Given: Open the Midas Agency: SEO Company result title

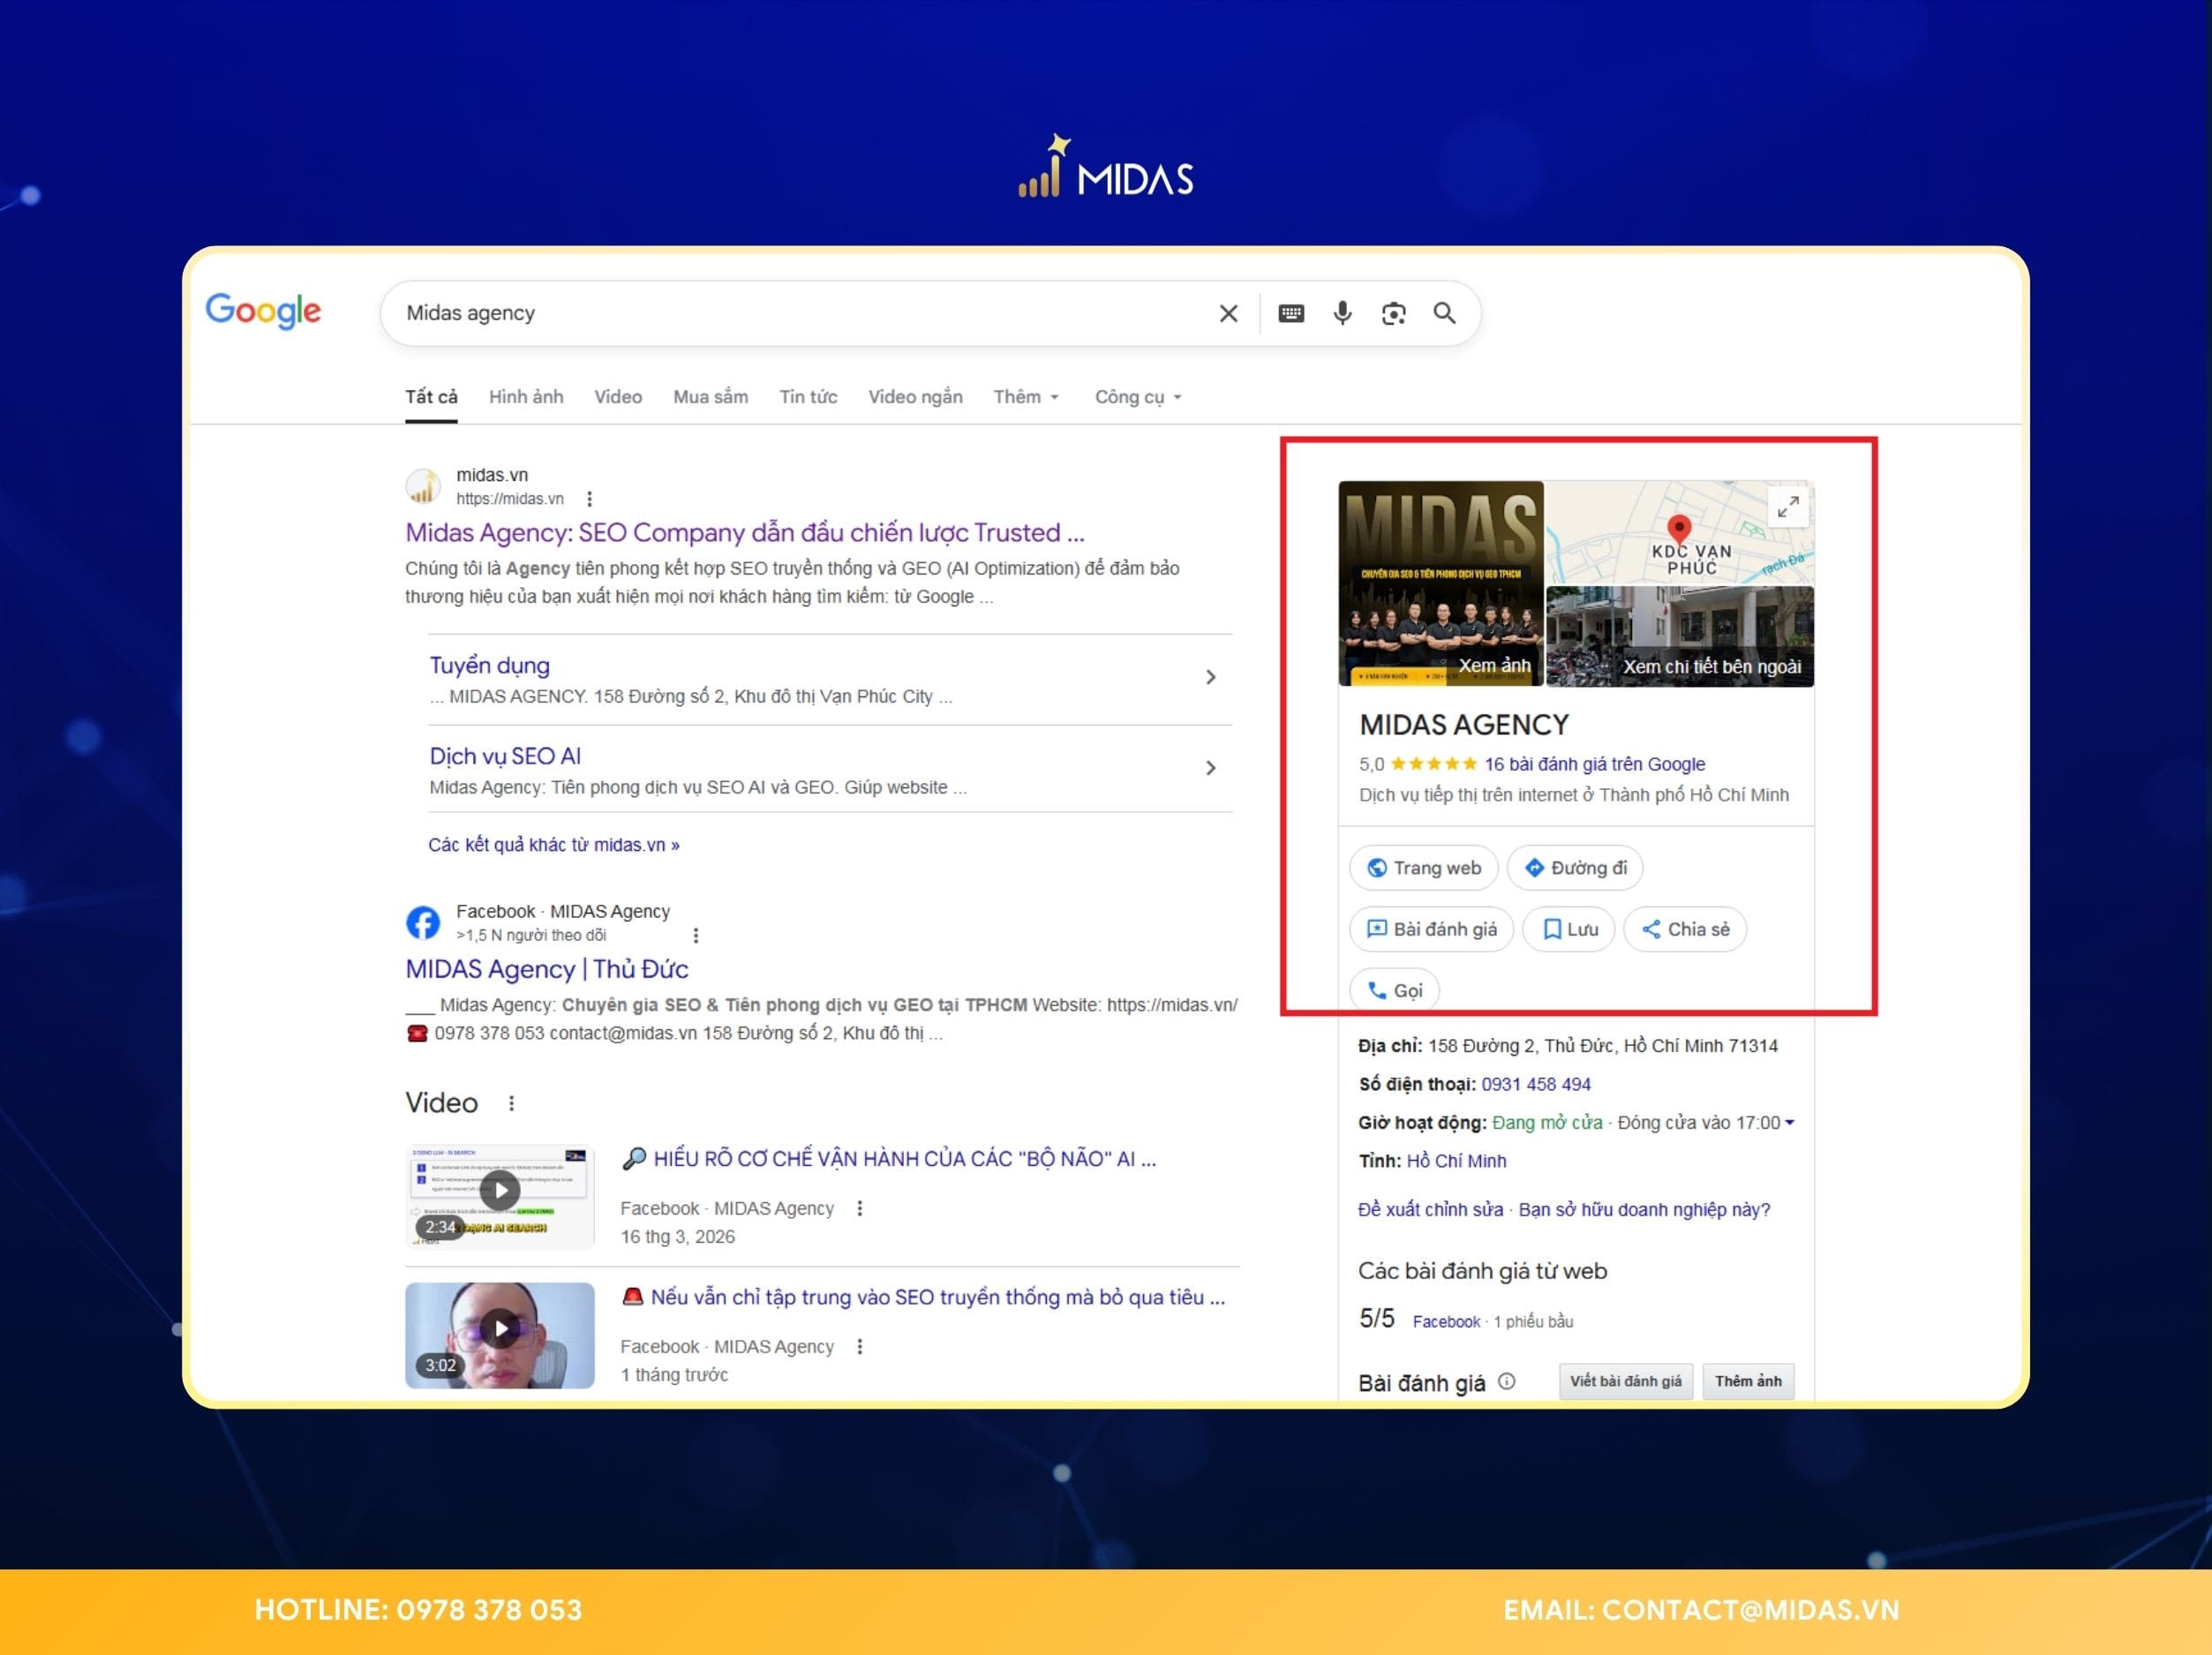Looking at the screenshot, I should pos(744,533).
